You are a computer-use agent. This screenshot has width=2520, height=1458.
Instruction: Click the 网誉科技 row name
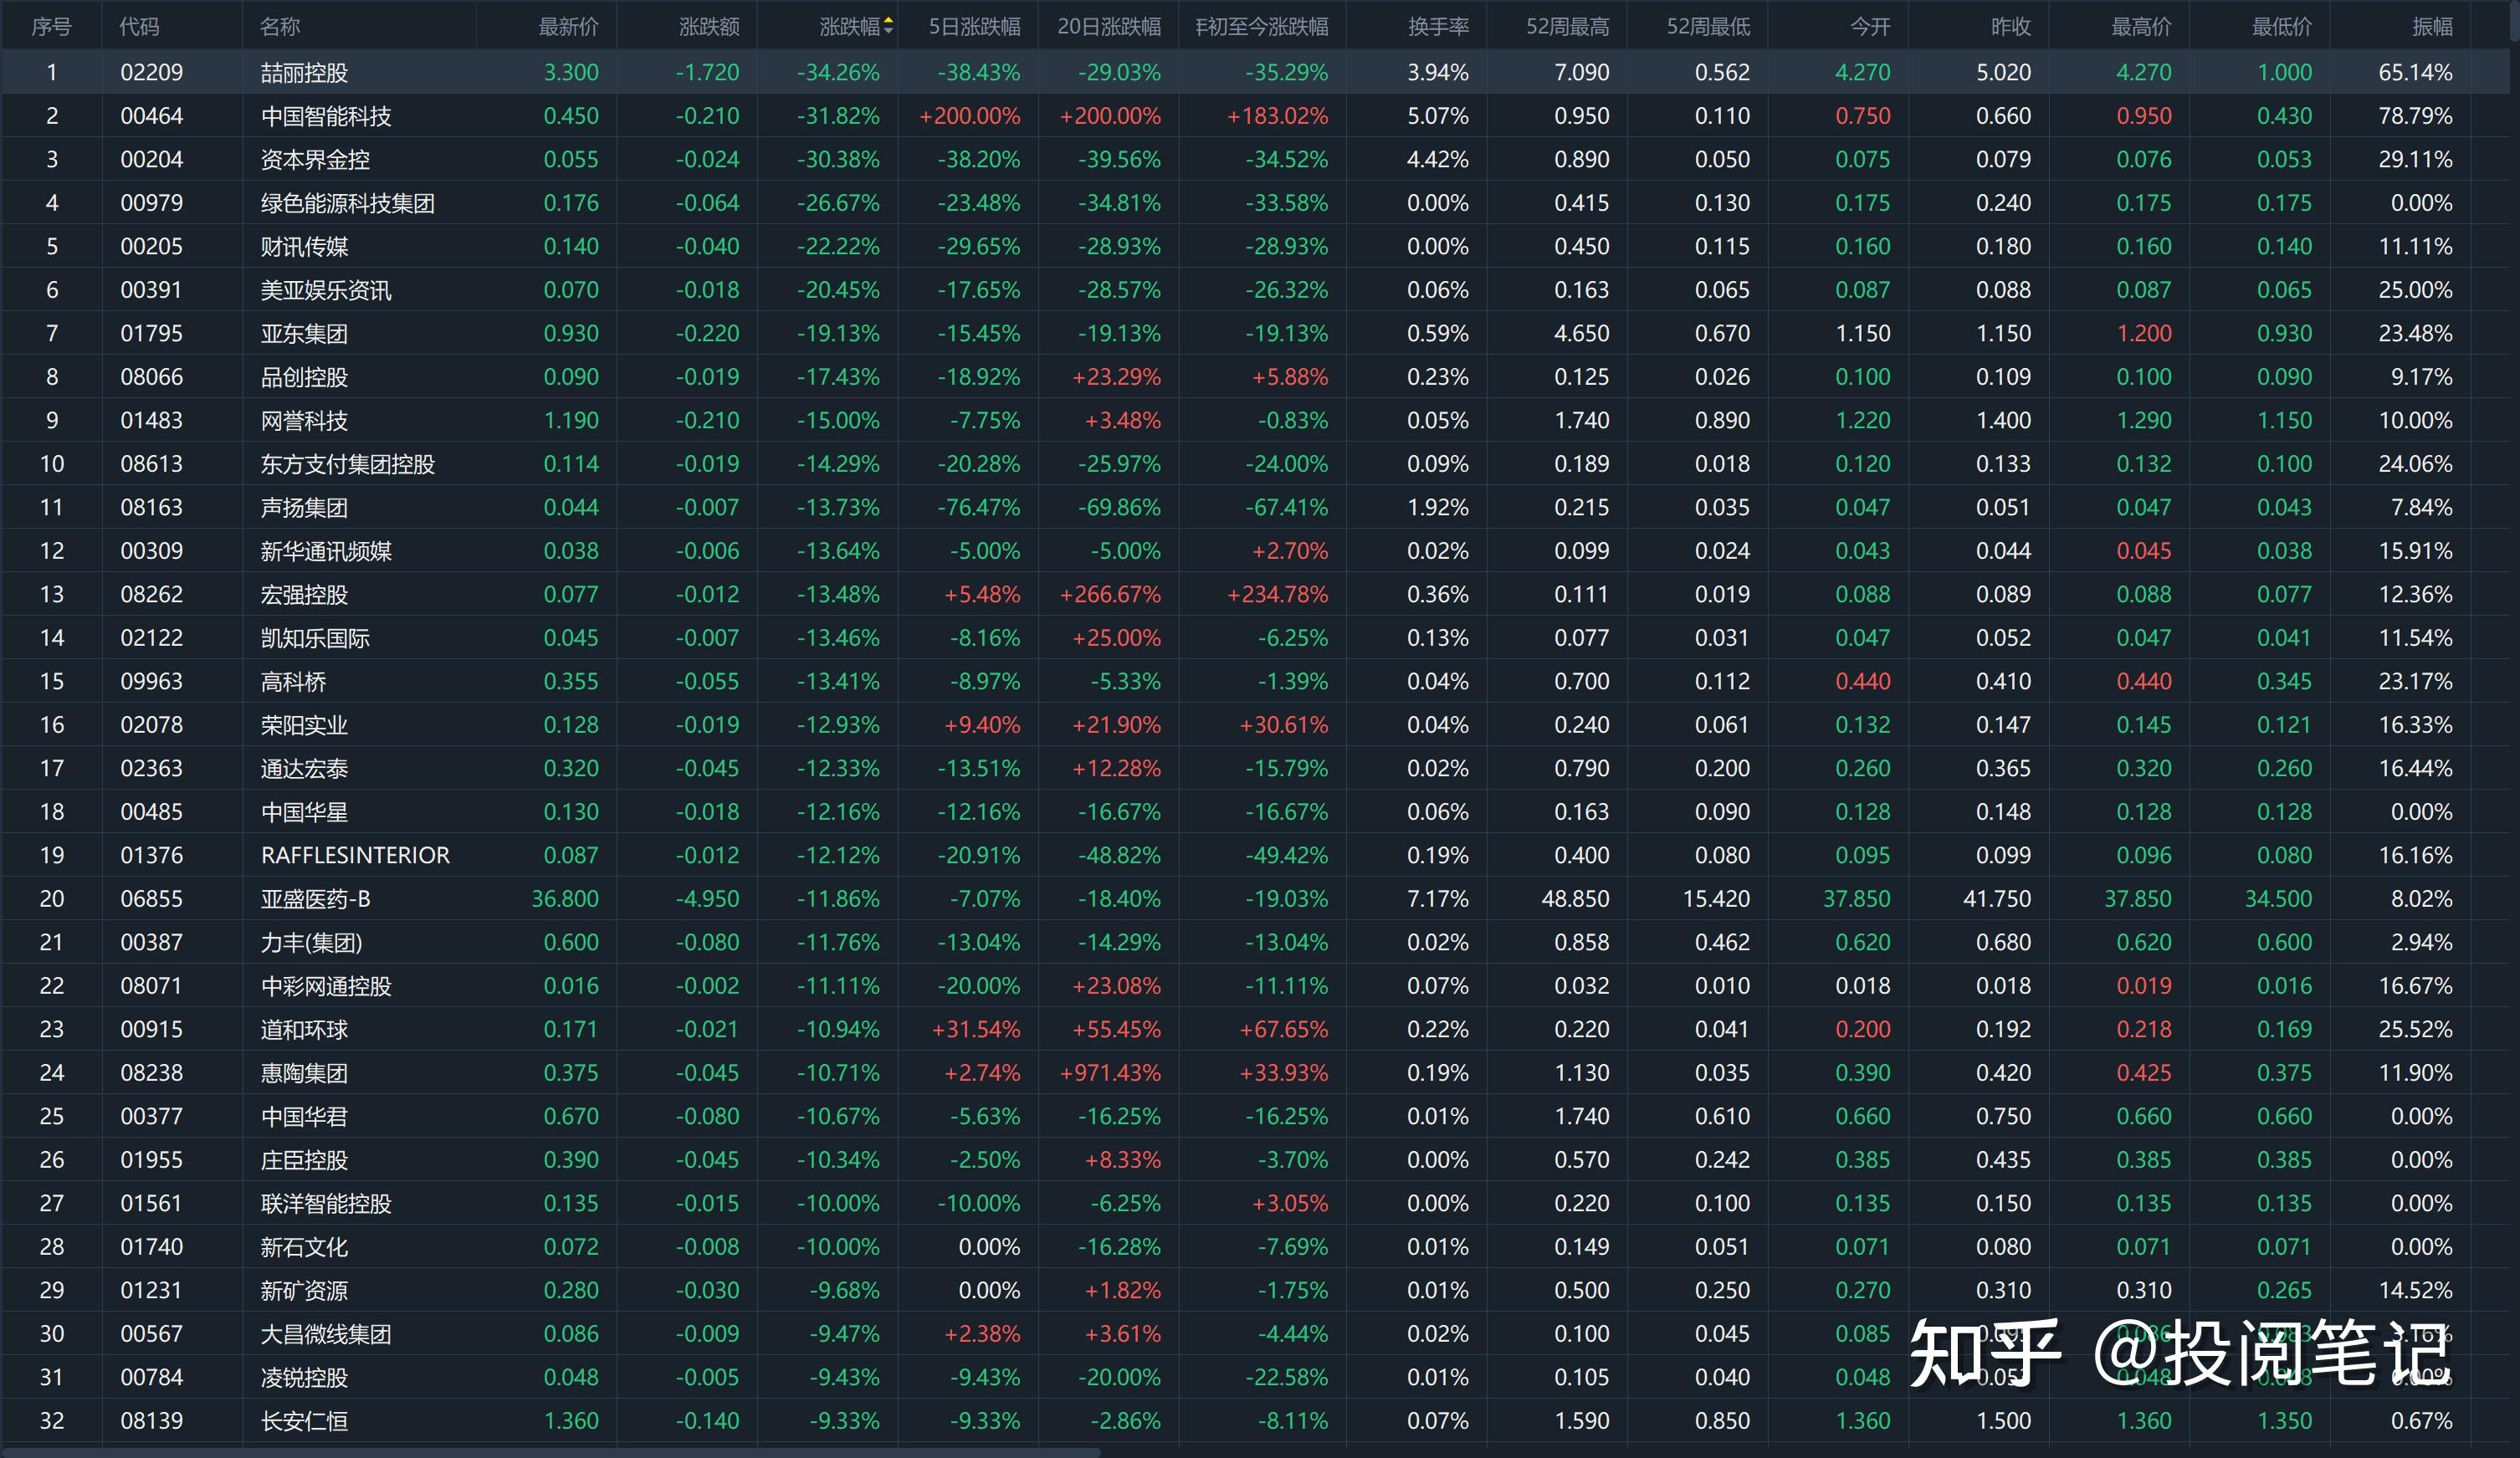pos(304,420)
